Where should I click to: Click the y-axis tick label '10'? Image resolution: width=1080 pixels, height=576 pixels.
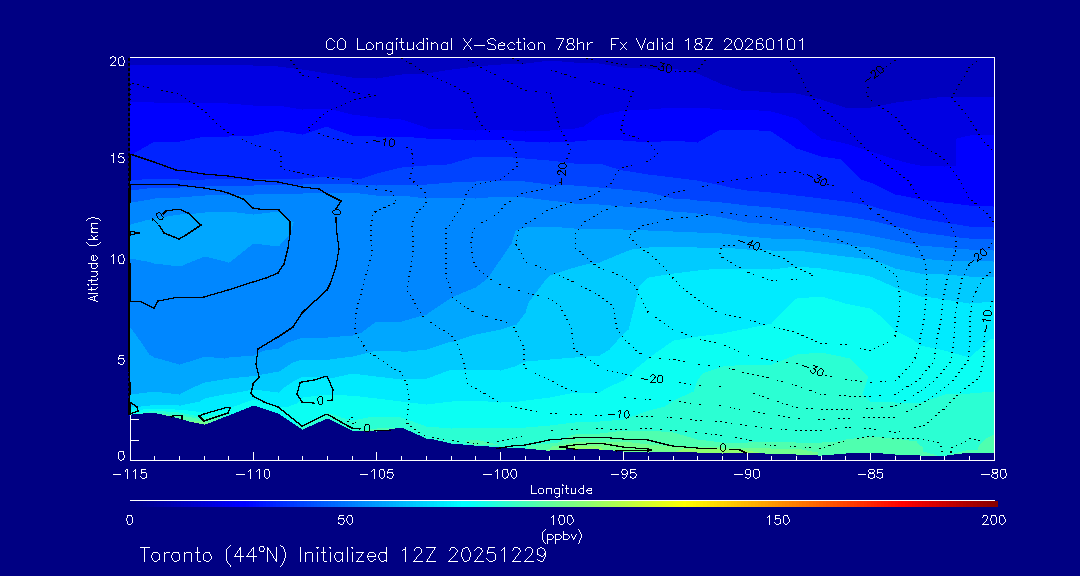click(117, 258)
